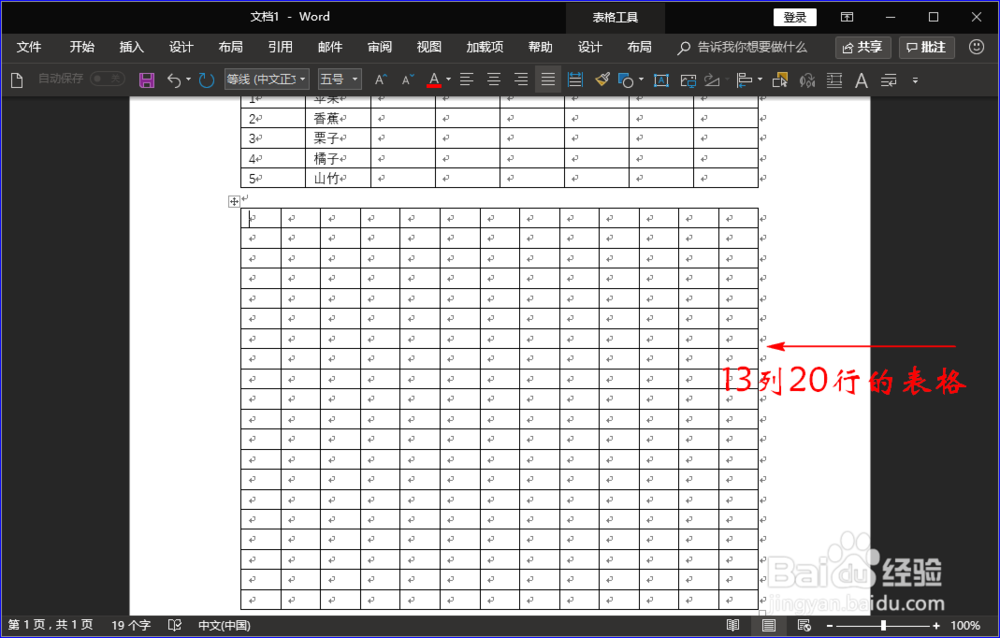Increase font size with the A-up icon
This screenshot has width=1000, height=638.
point(381,80)
